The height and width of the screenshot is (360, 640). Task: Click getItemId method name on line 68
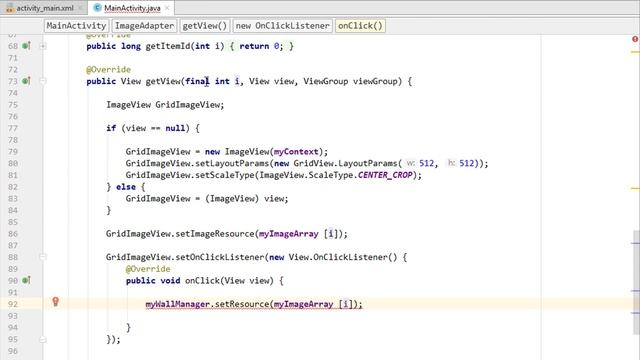(x=168, y=46)
